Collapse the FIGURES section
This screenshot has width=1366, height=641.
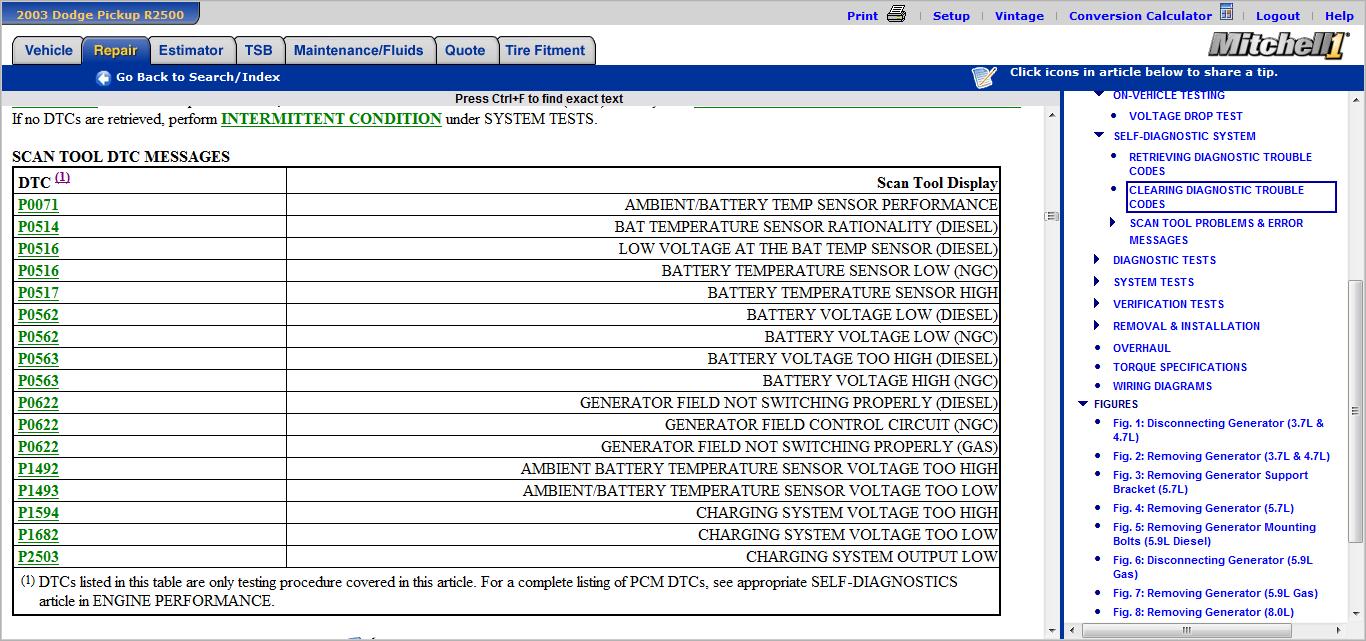pos(1083,404)
